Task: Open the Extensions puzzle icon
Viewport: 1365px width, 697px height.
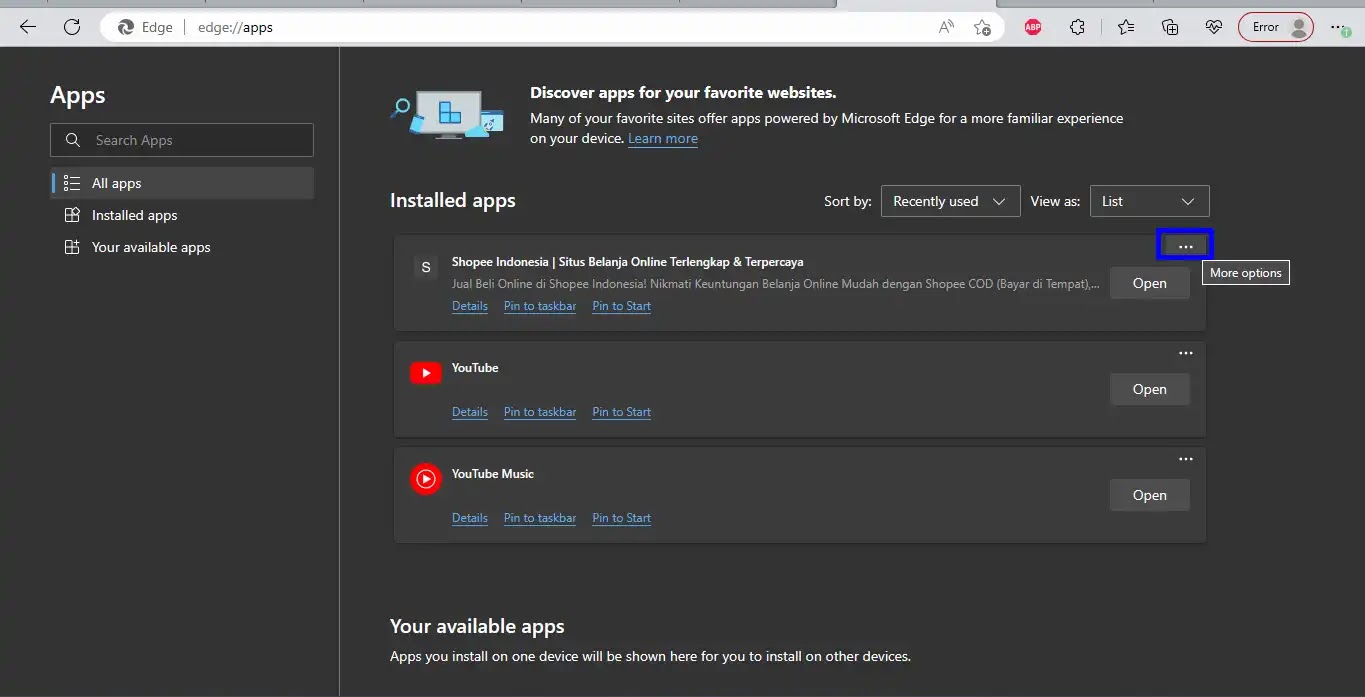Action: 1077,27
